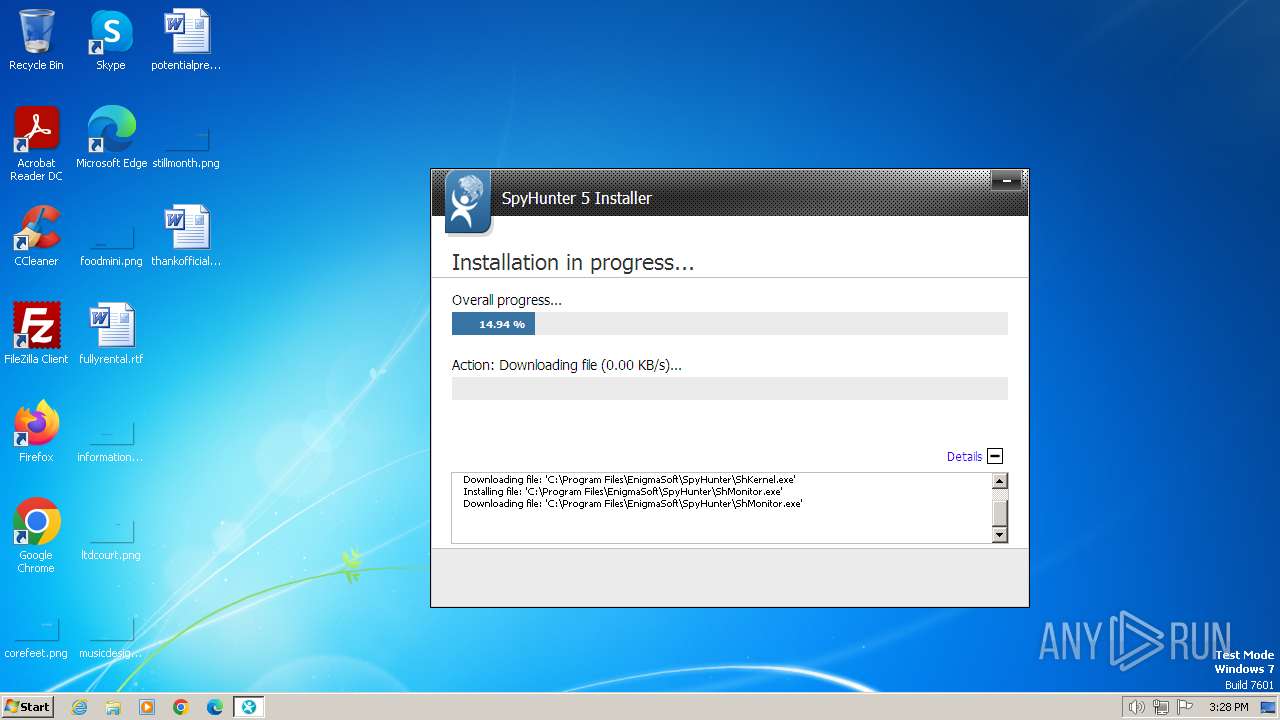Click the SpyHunter logo in installer header
Viewport: 1280px width, 720px height.
click(467, 202)
